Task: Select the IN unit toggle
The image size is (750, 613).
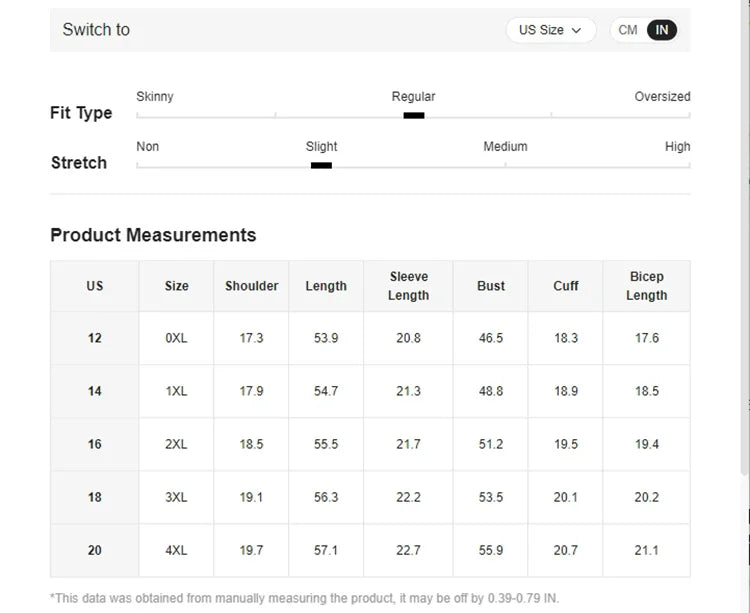Action: [661, 30]
